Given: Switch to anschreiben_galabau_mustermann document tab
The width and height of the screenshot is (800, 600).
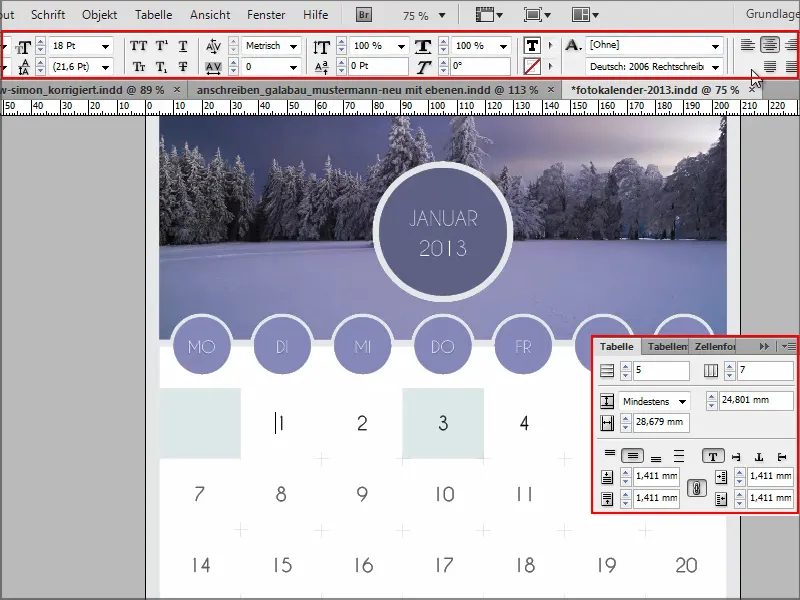Looking at the screenshot, I should pyautogui.click(x=367, y=90).
